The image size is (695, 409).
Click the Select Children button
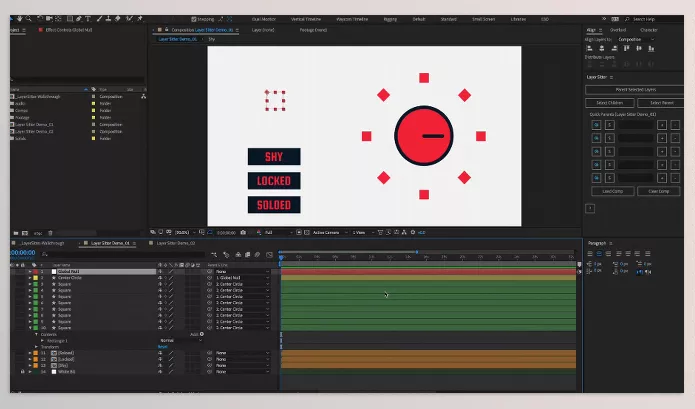tap(609, 103)
